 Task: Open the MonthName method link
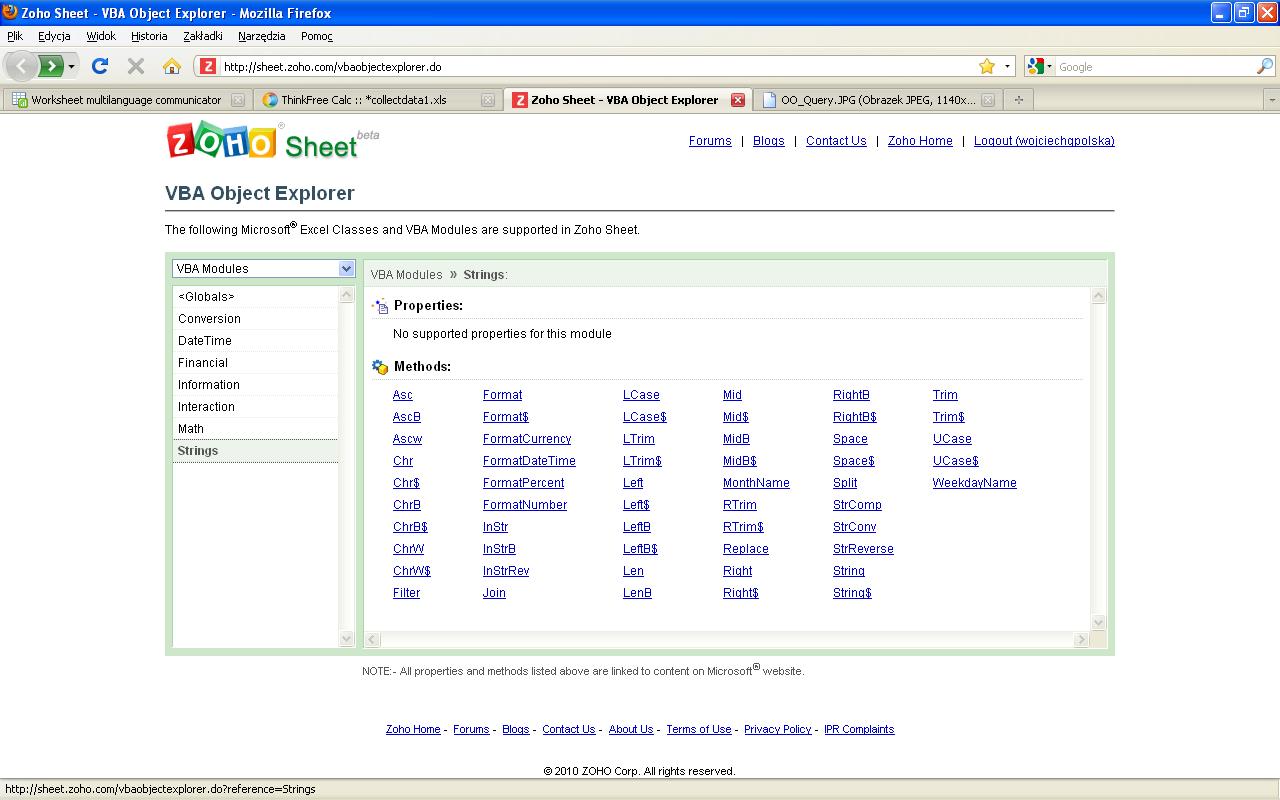(756, 483)
